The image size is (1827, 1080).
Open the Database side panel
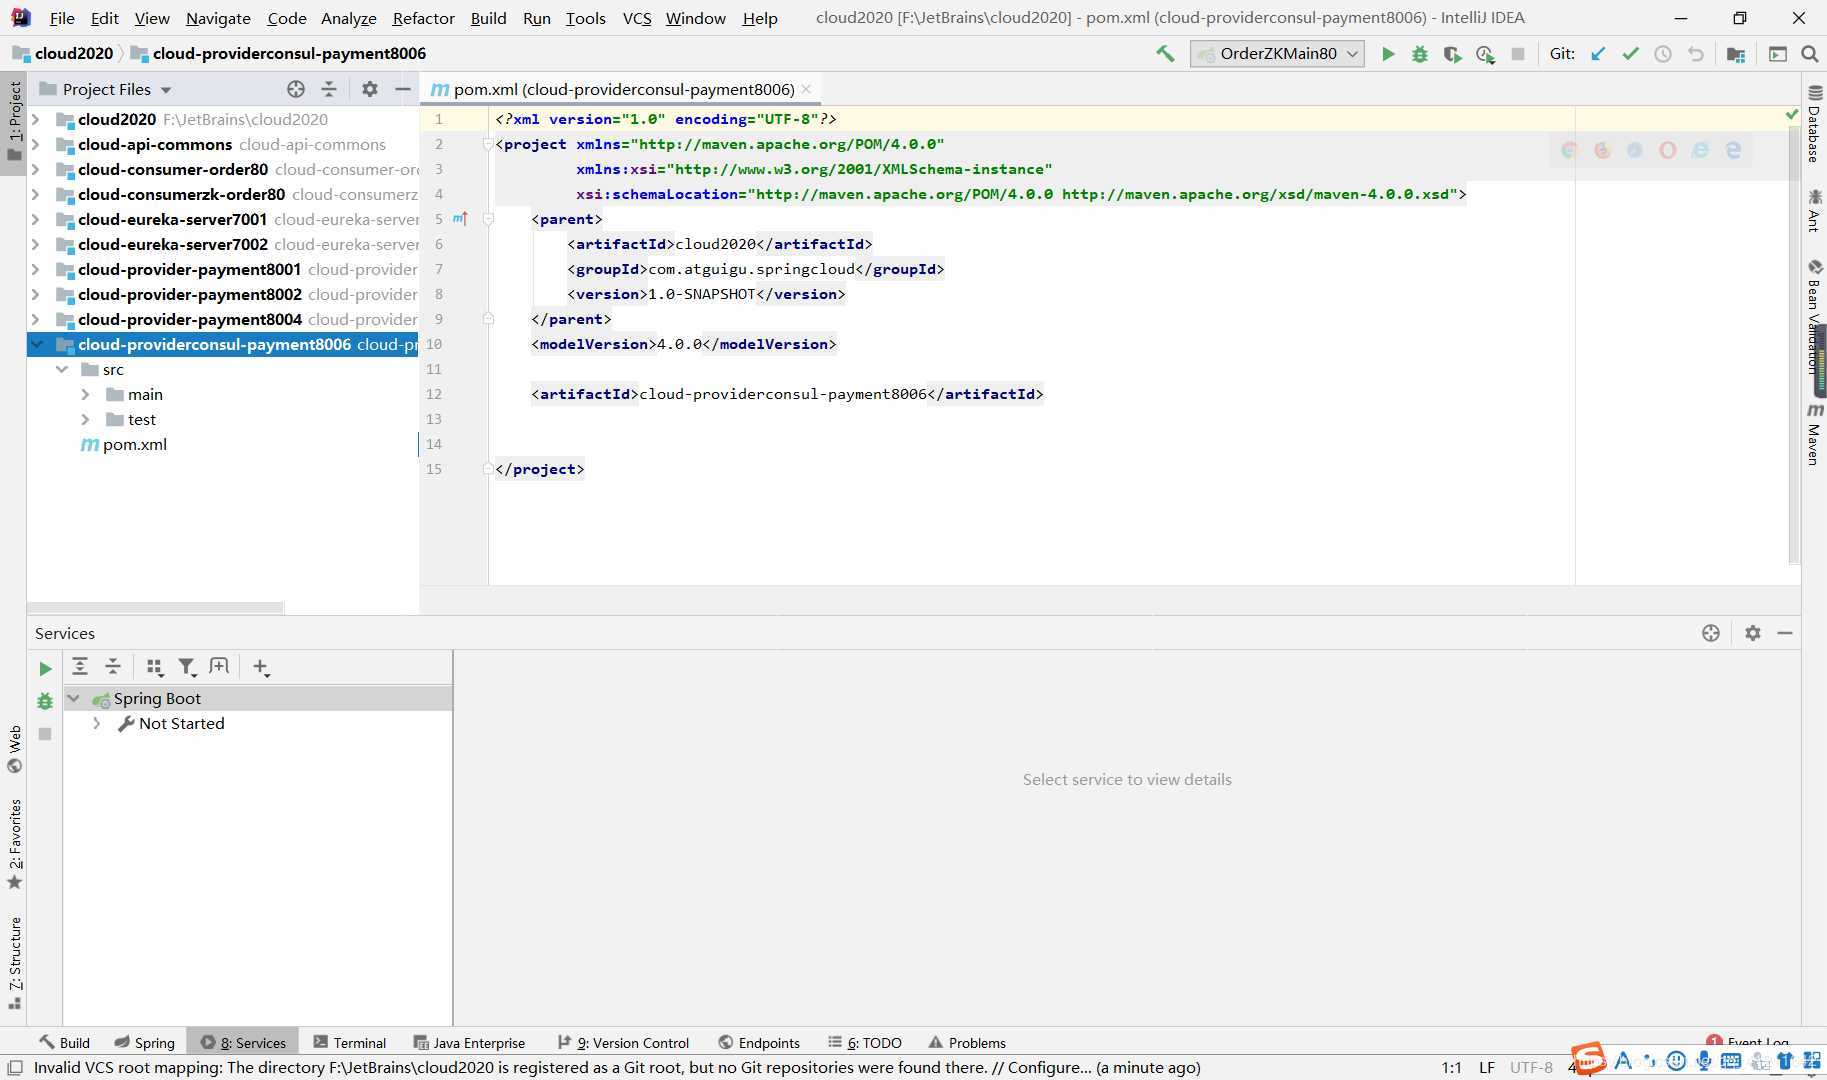(1814, 125)
